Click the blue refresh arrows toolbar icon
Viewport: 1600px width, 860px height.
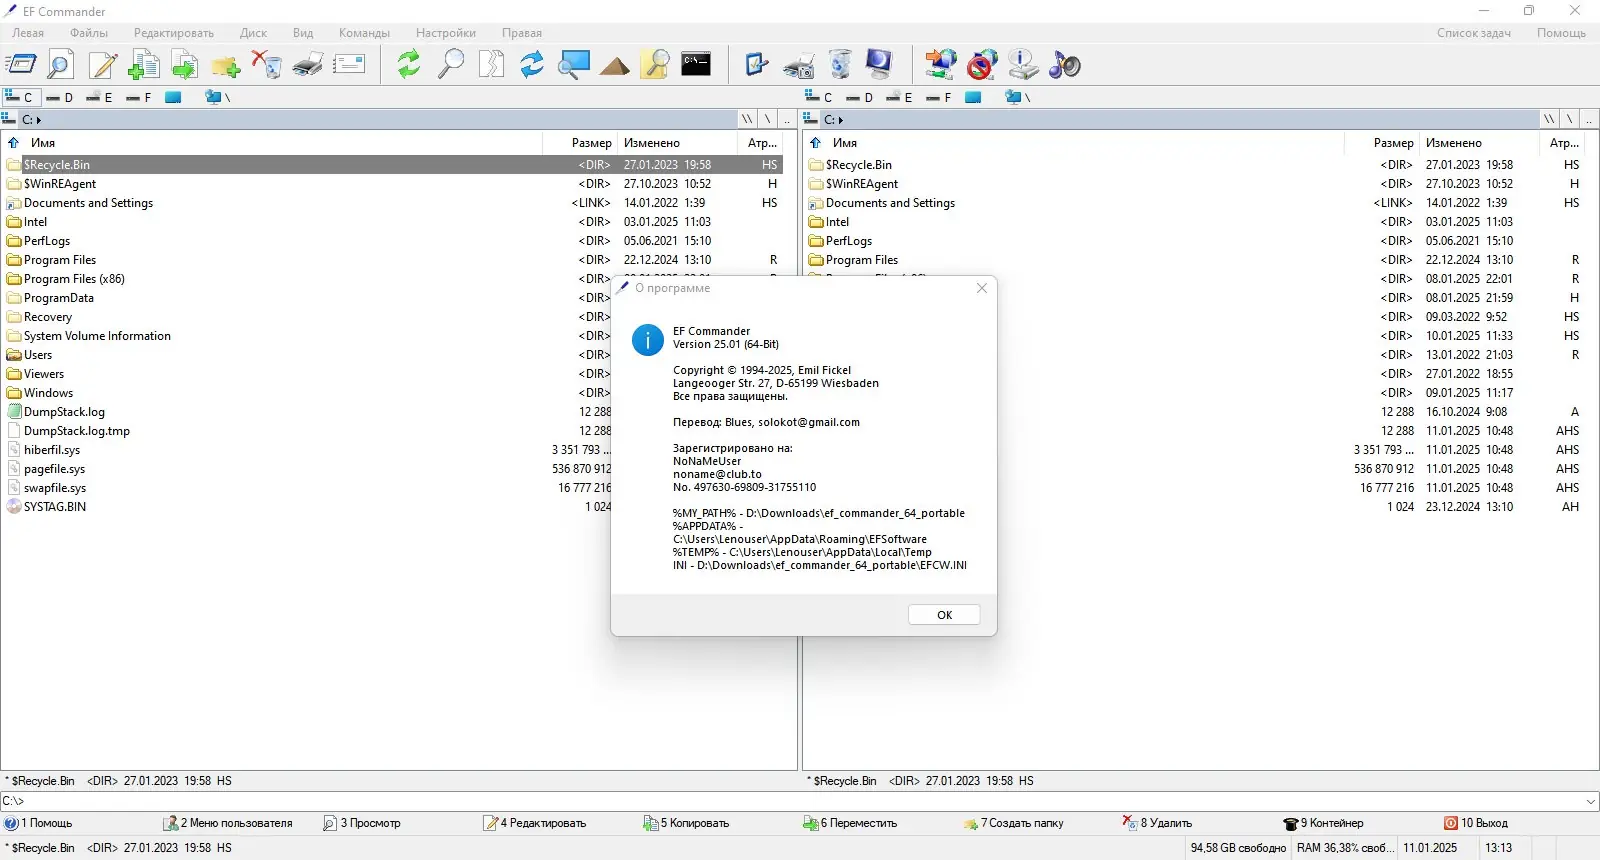pos(532,65)
